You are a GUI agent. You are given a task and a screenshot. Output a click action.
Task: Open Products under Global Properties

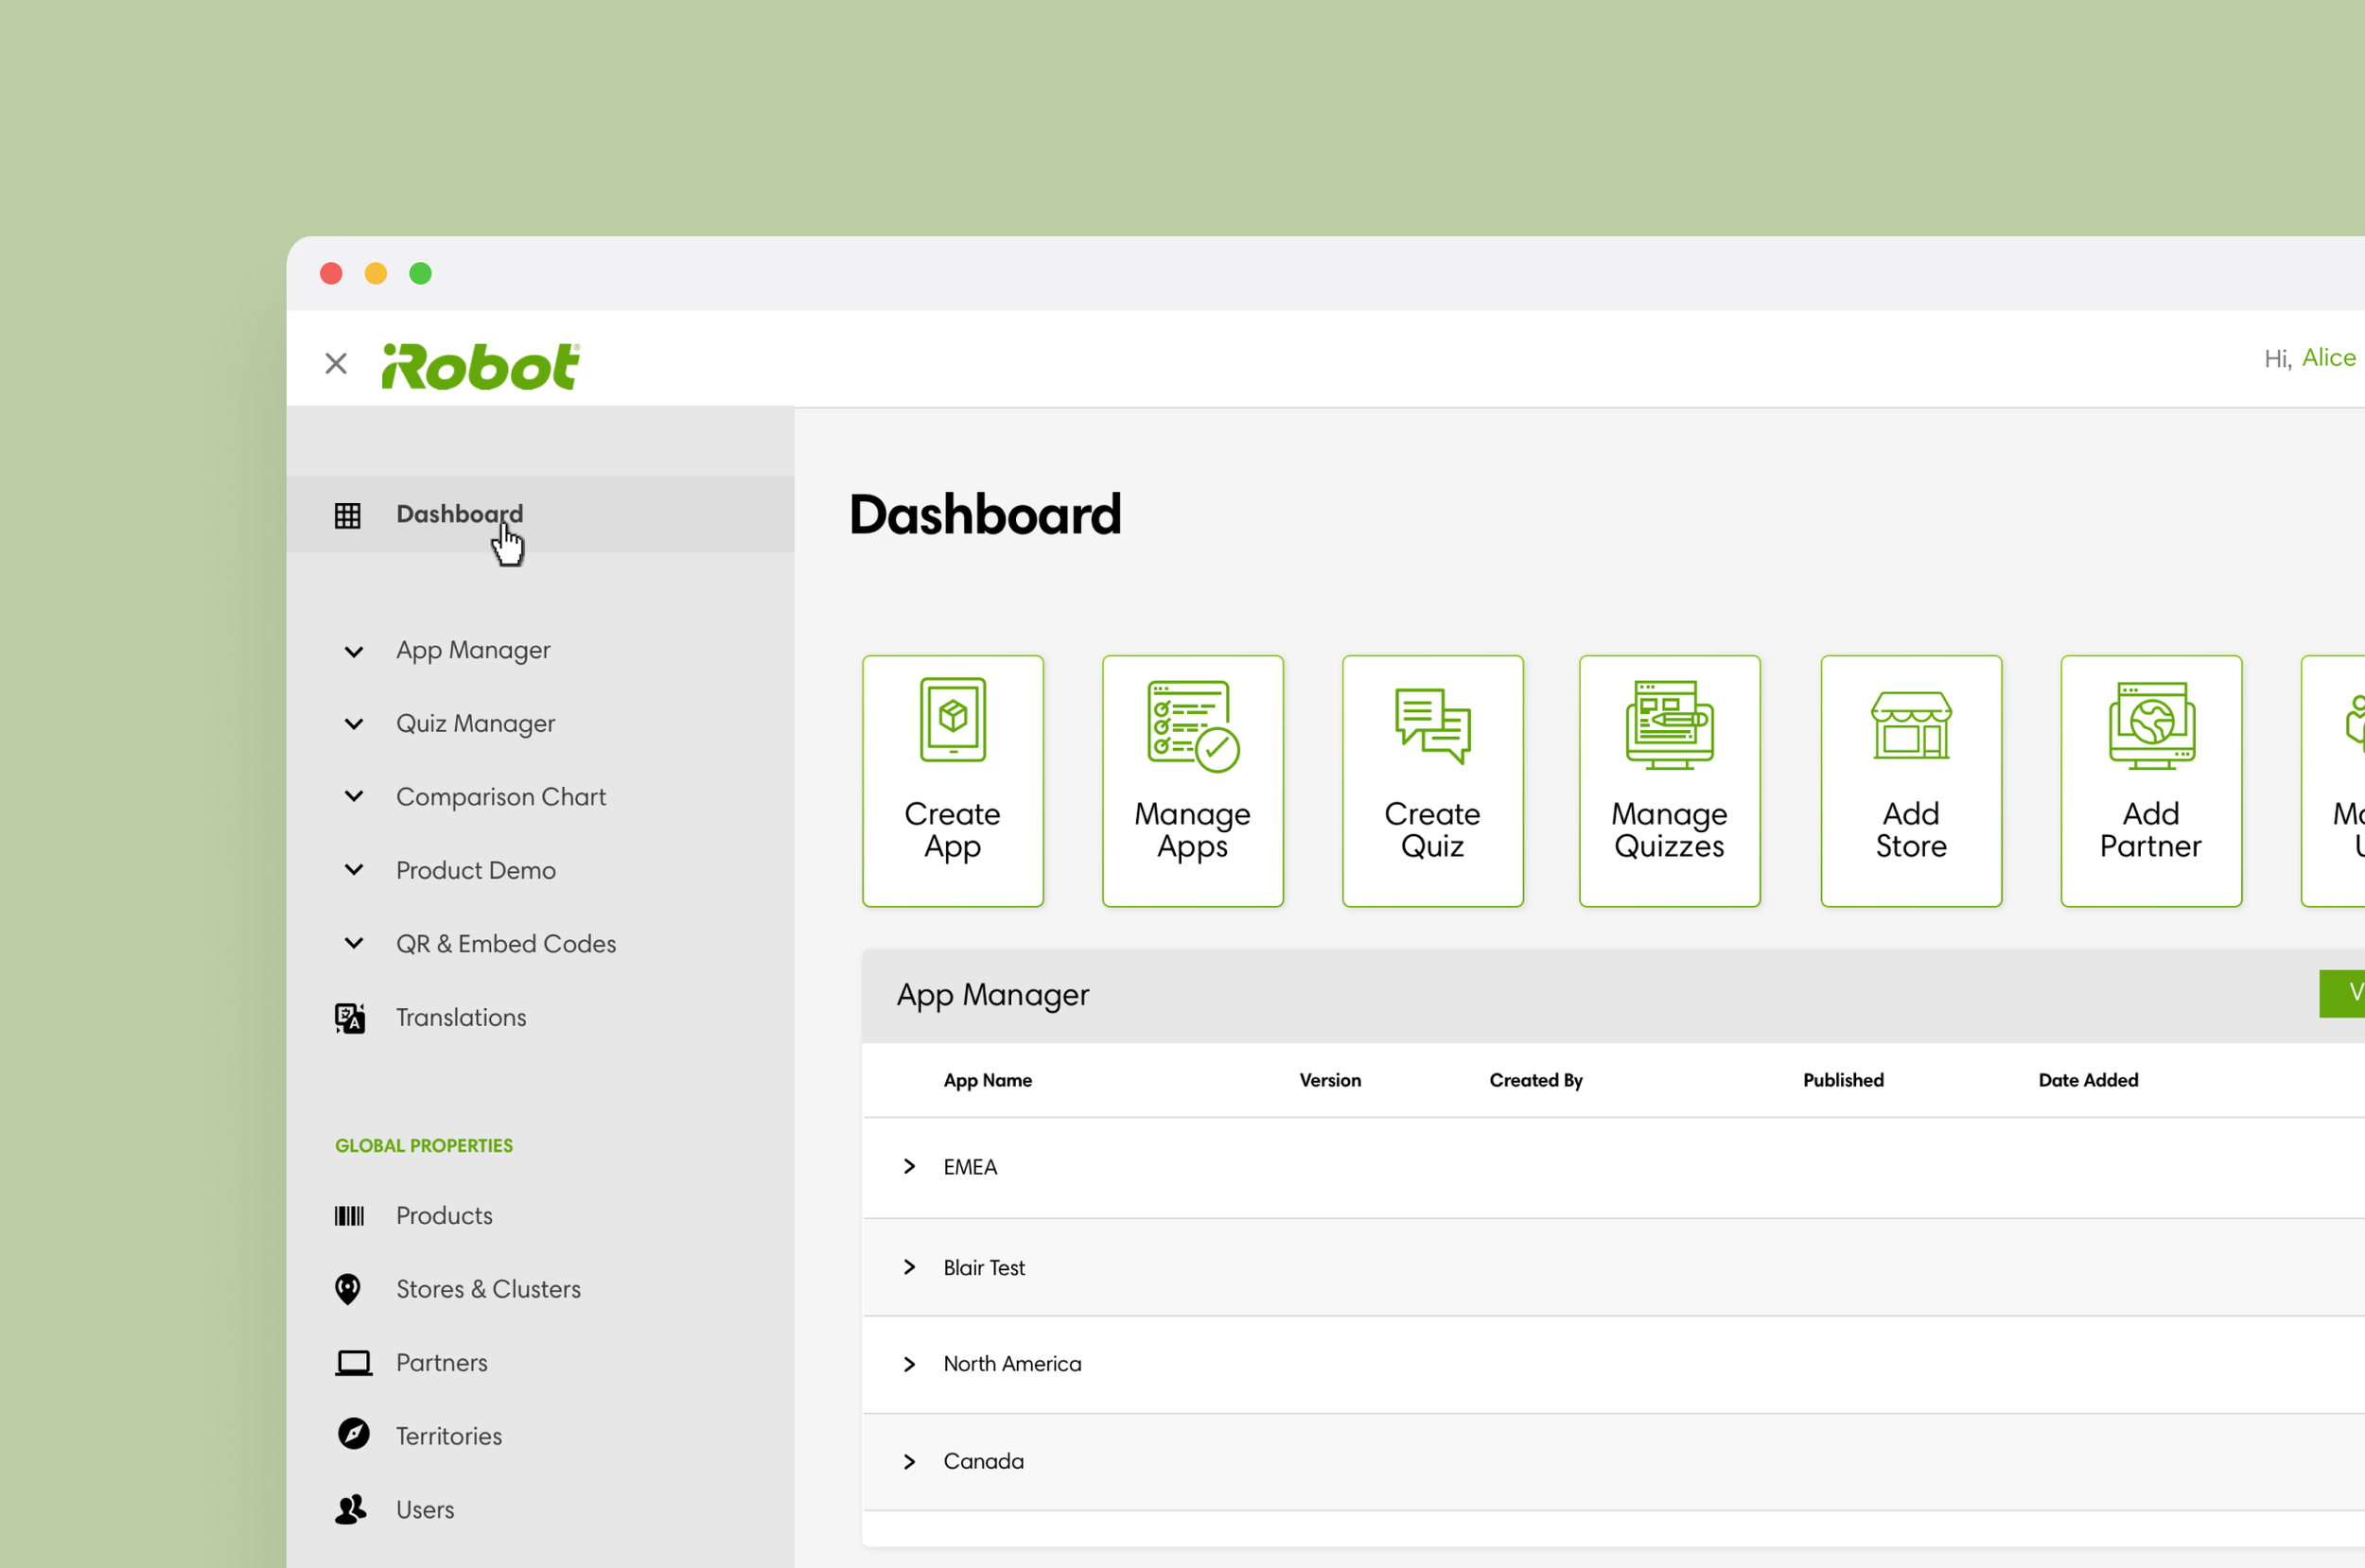pos(444,1216)
